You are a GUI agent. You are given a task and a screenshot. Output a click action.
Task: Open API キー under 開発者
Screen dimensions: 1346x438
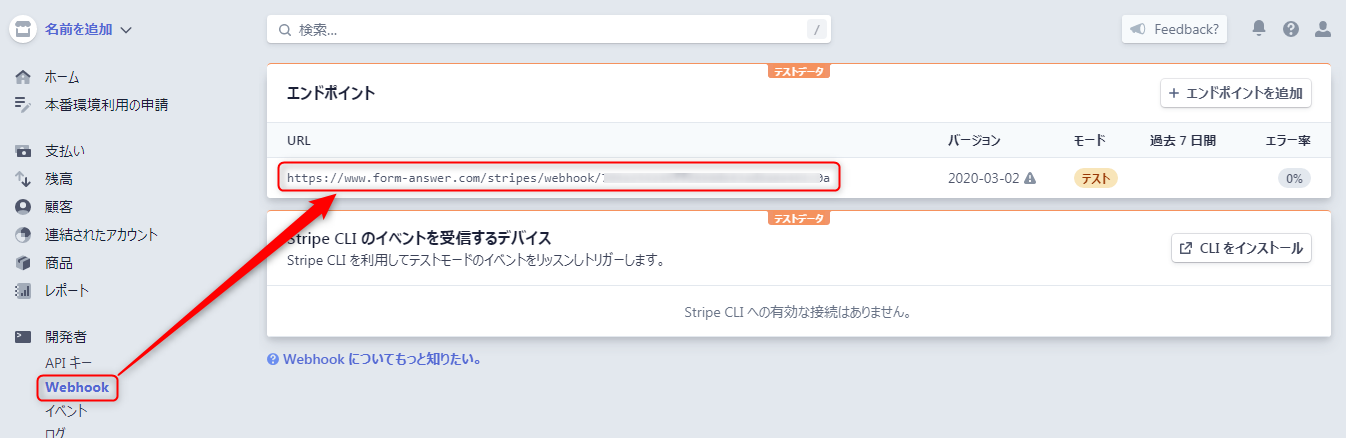pos(69,363)
